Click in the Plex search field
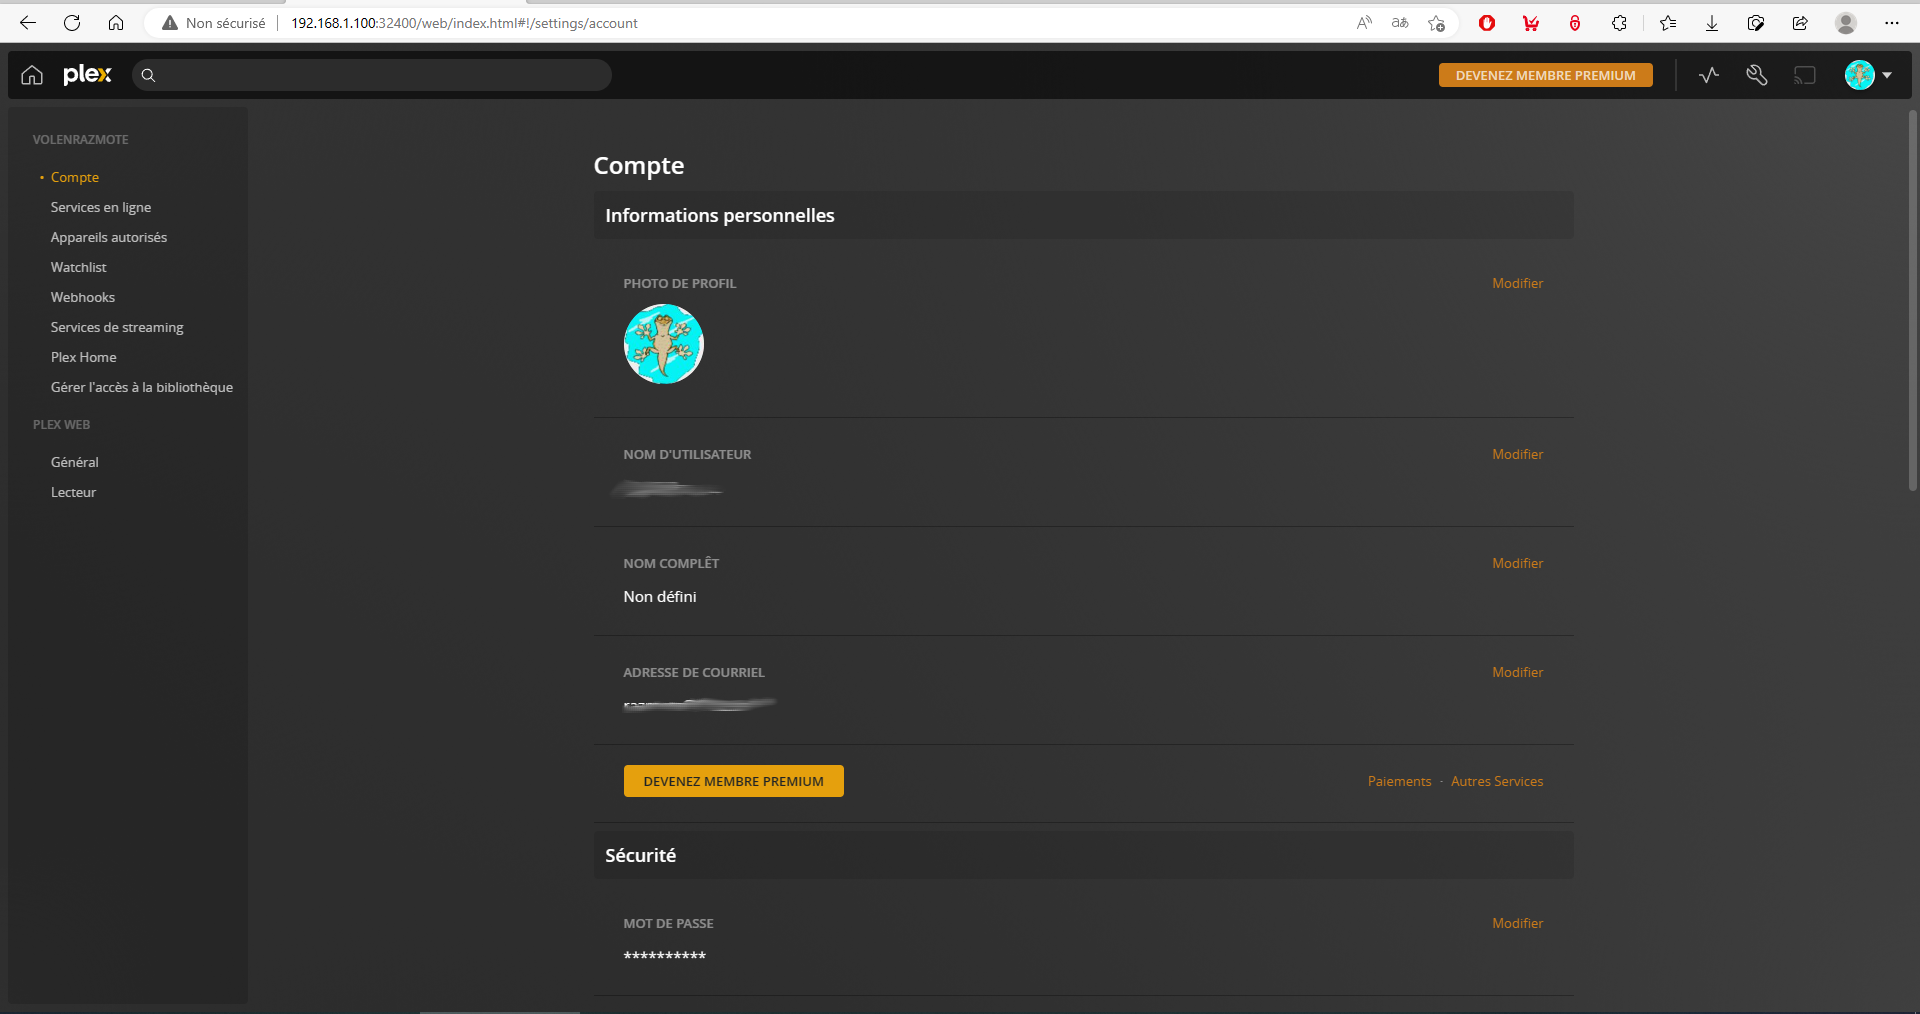The width and height of the screenshot is (1920, 1014). (372, 75)
